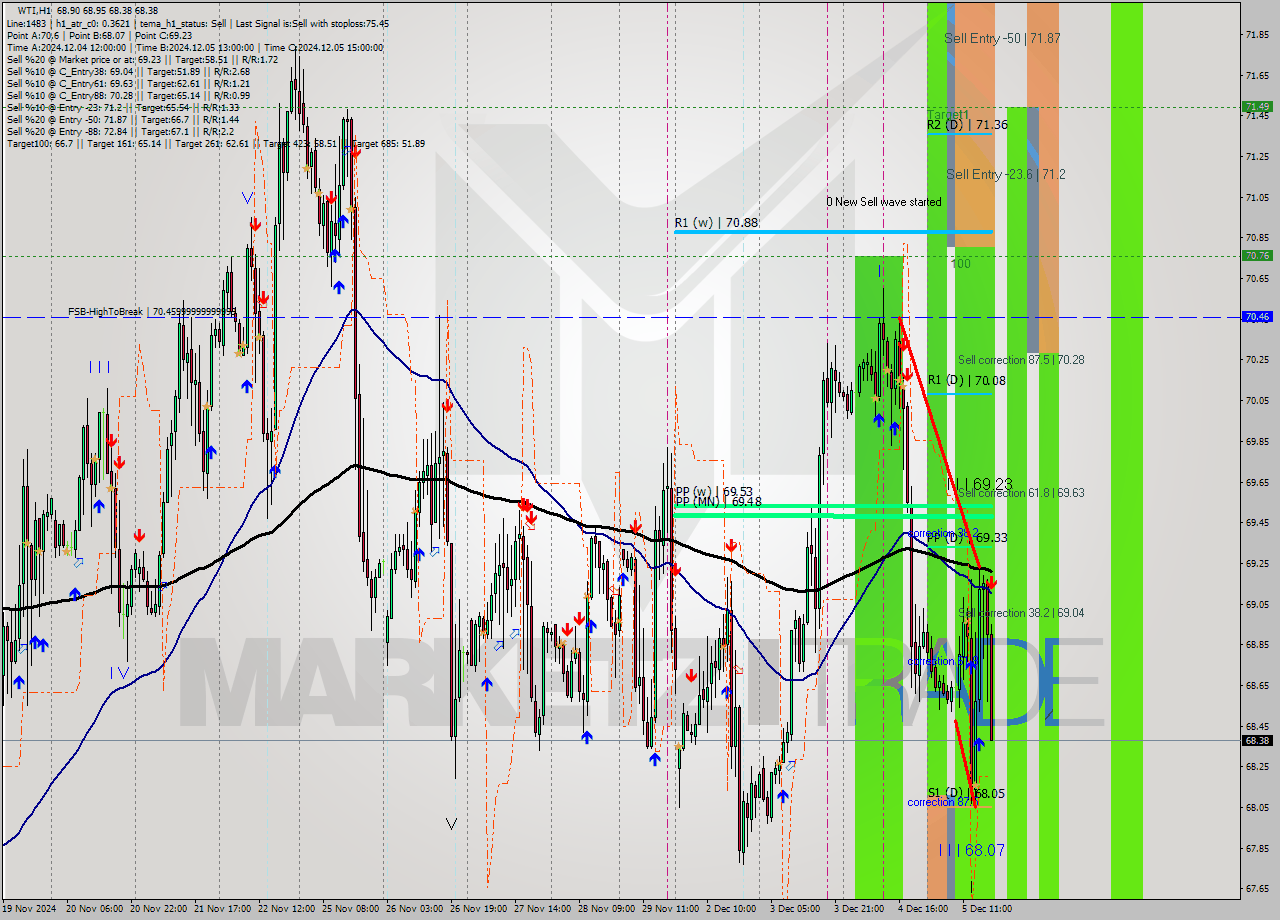Viewport: 1280px width, 920px height.
Task: Select 'Sell correction 87.5 | 70.28' label
Action: [1021, 360]
